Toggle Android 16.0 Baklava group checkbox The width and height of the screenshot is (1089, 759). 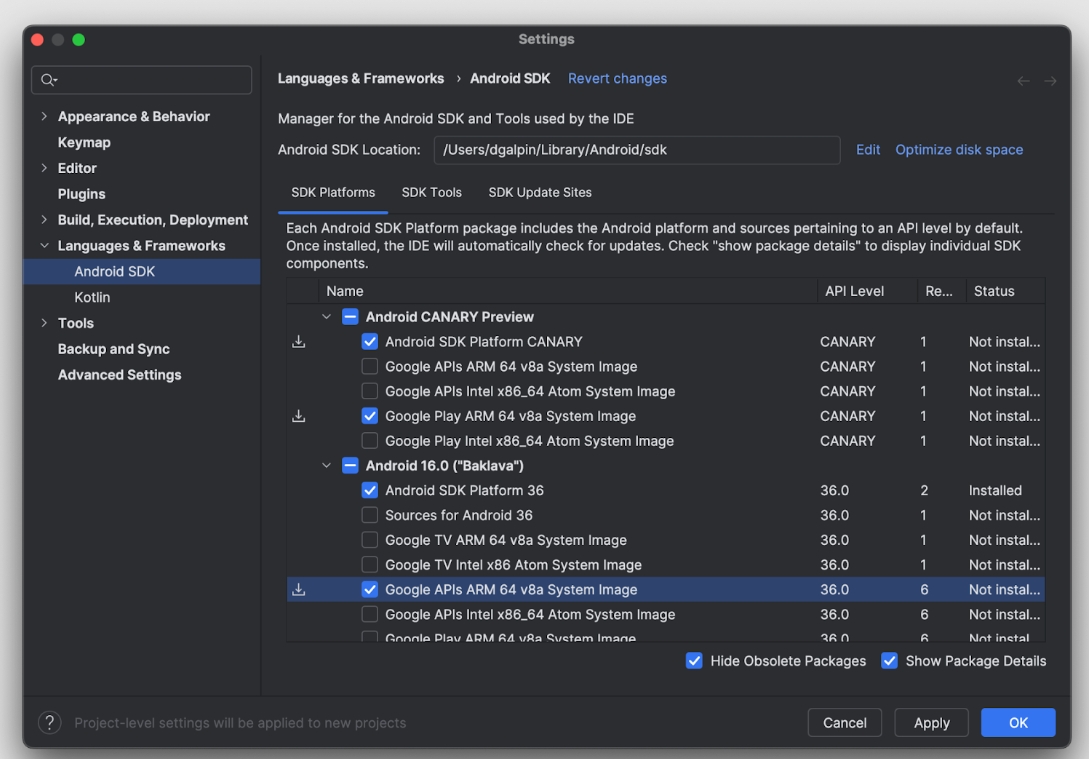[350, 466]
